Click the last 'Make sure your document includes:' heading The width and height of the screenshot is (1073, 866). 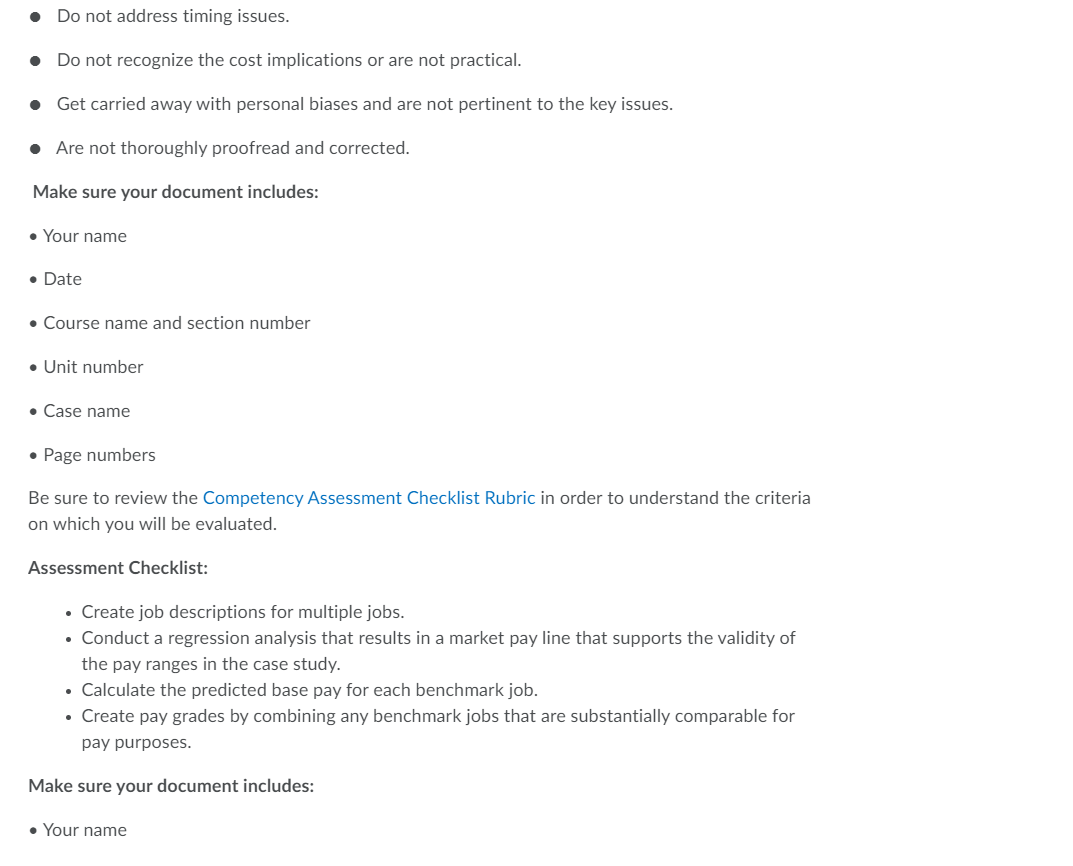pyautogui.click(x=171, y=786)
